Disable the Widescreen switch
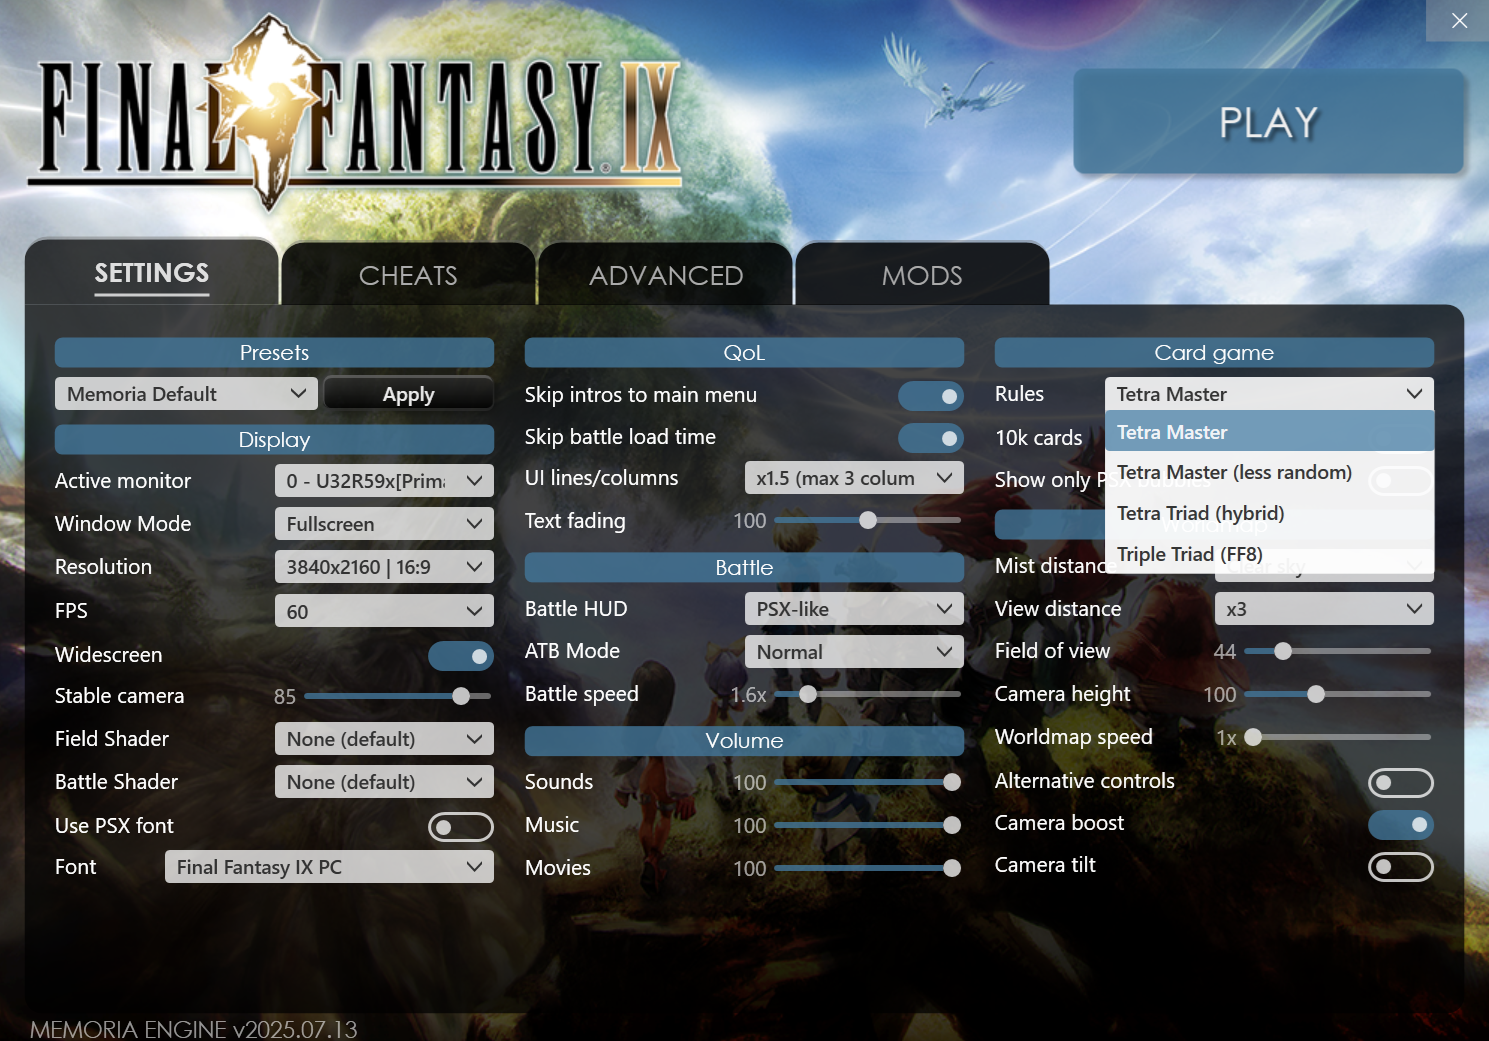 tap(461, 656)
